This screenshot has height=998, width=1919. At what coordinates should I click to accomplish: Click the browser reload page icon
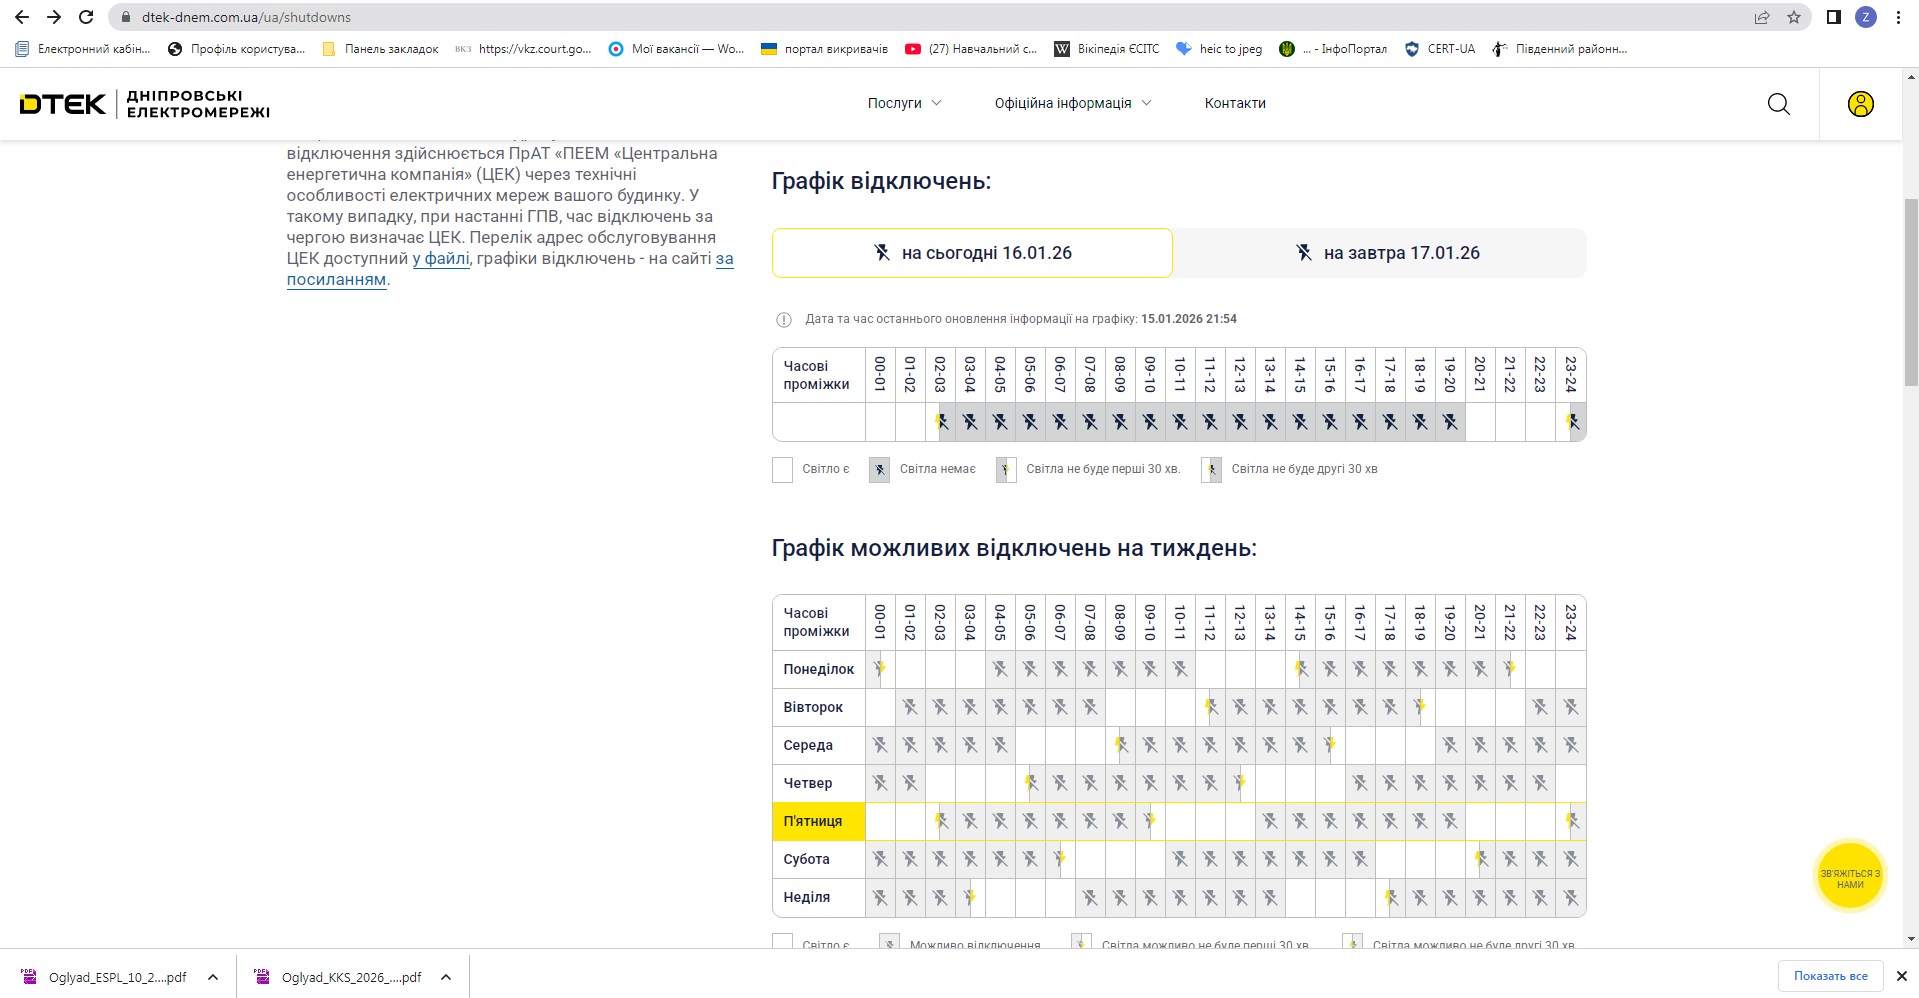point(86,17)
